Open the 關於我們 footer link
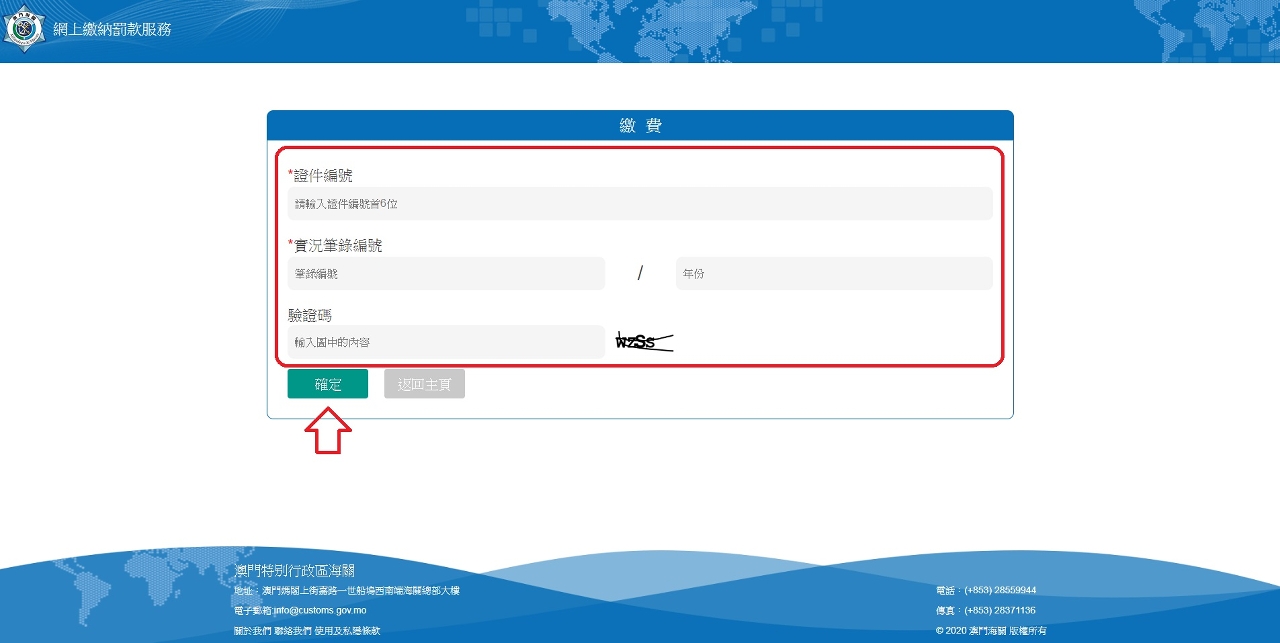The height and width of the screenshot is (643, 1280). (253, 631)
